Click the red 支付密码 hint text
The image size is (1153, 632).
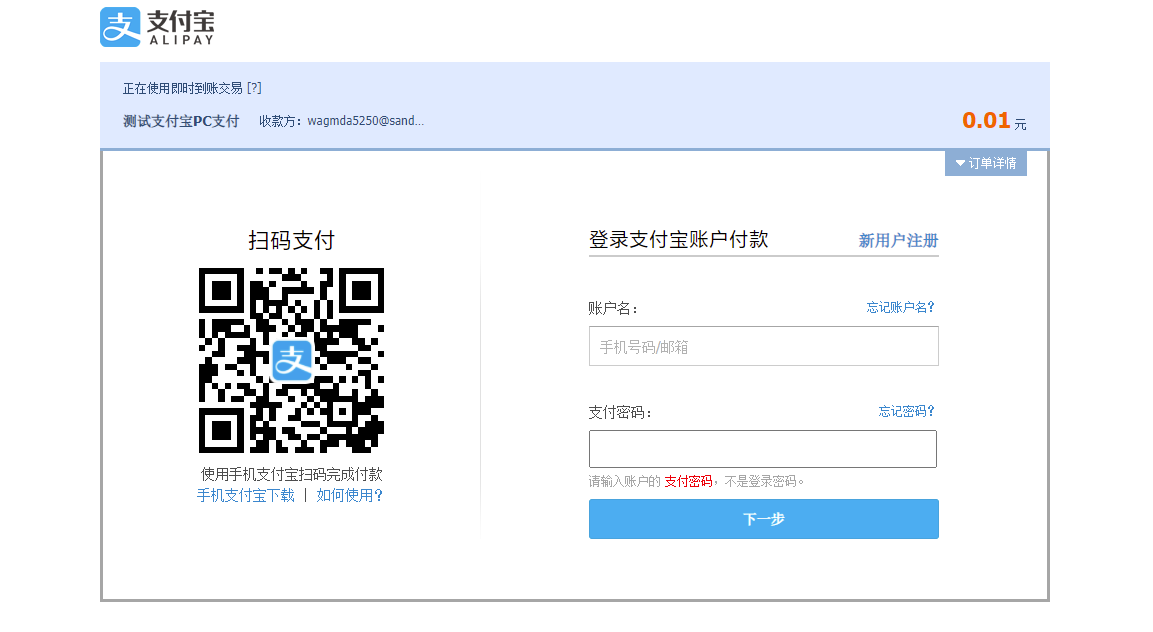pos(688,481)
